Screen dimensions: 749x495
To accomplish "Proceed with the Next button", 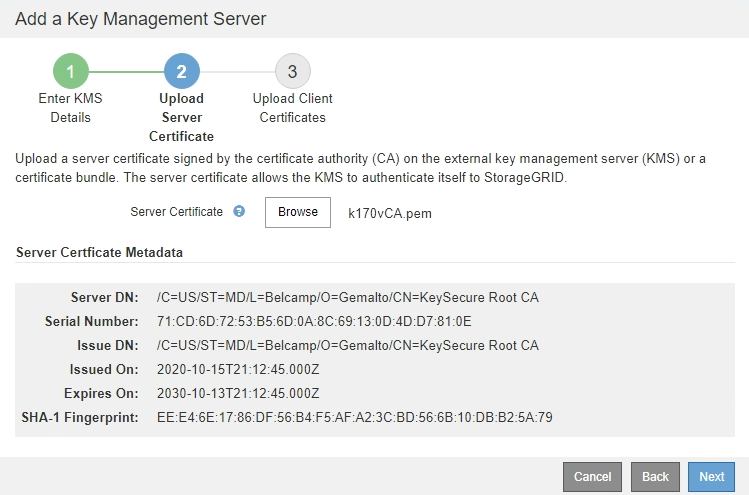I will 711,477.
